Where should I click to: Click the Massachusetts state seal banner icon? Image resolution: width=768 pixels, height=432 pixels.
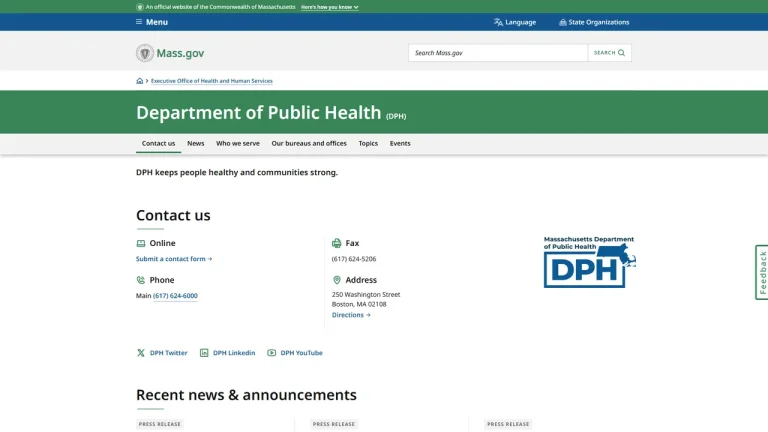(x=140, y=7)
